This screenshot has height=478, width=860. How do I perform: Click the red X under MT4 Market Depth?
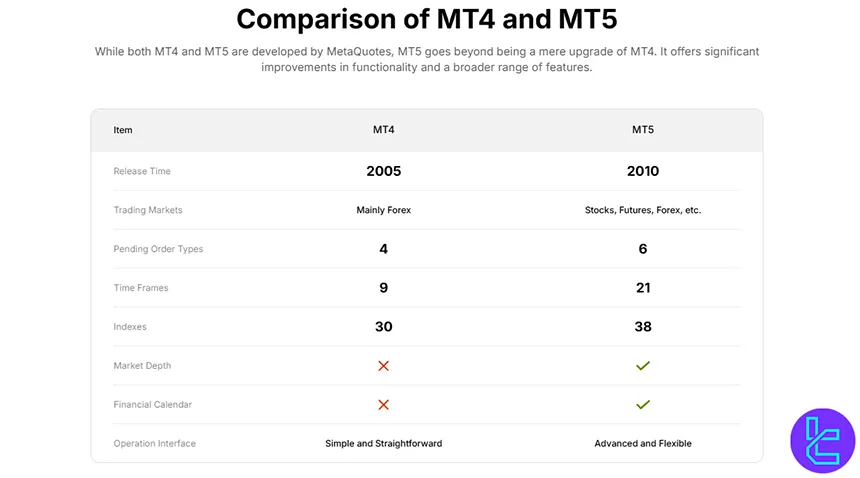point(383,366)
